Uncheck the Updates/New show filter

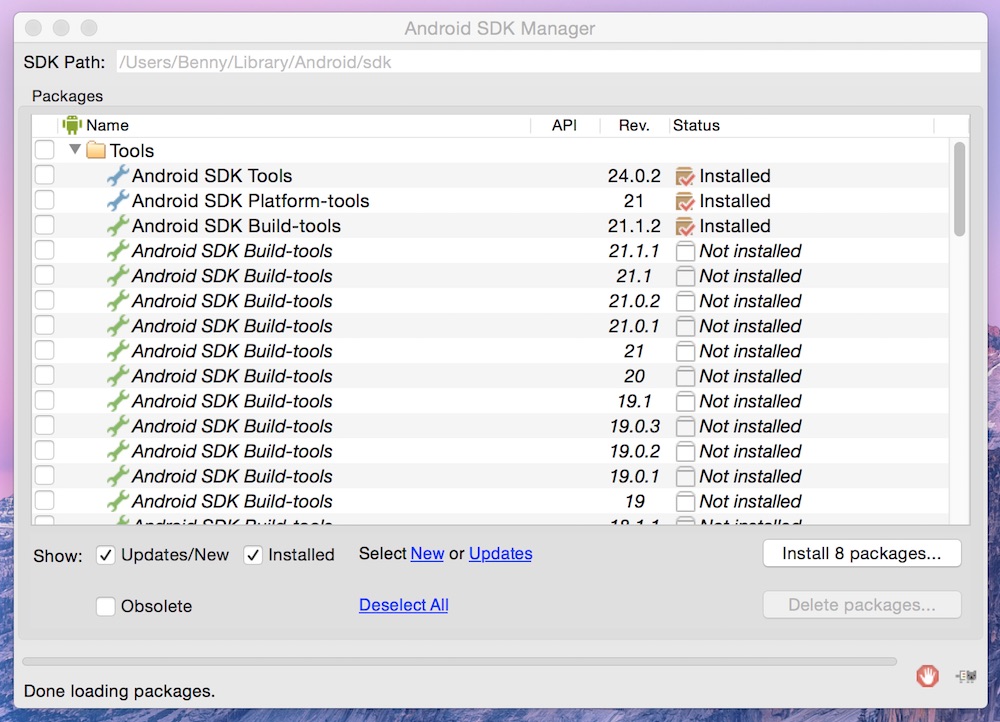(x=106, y=555)
